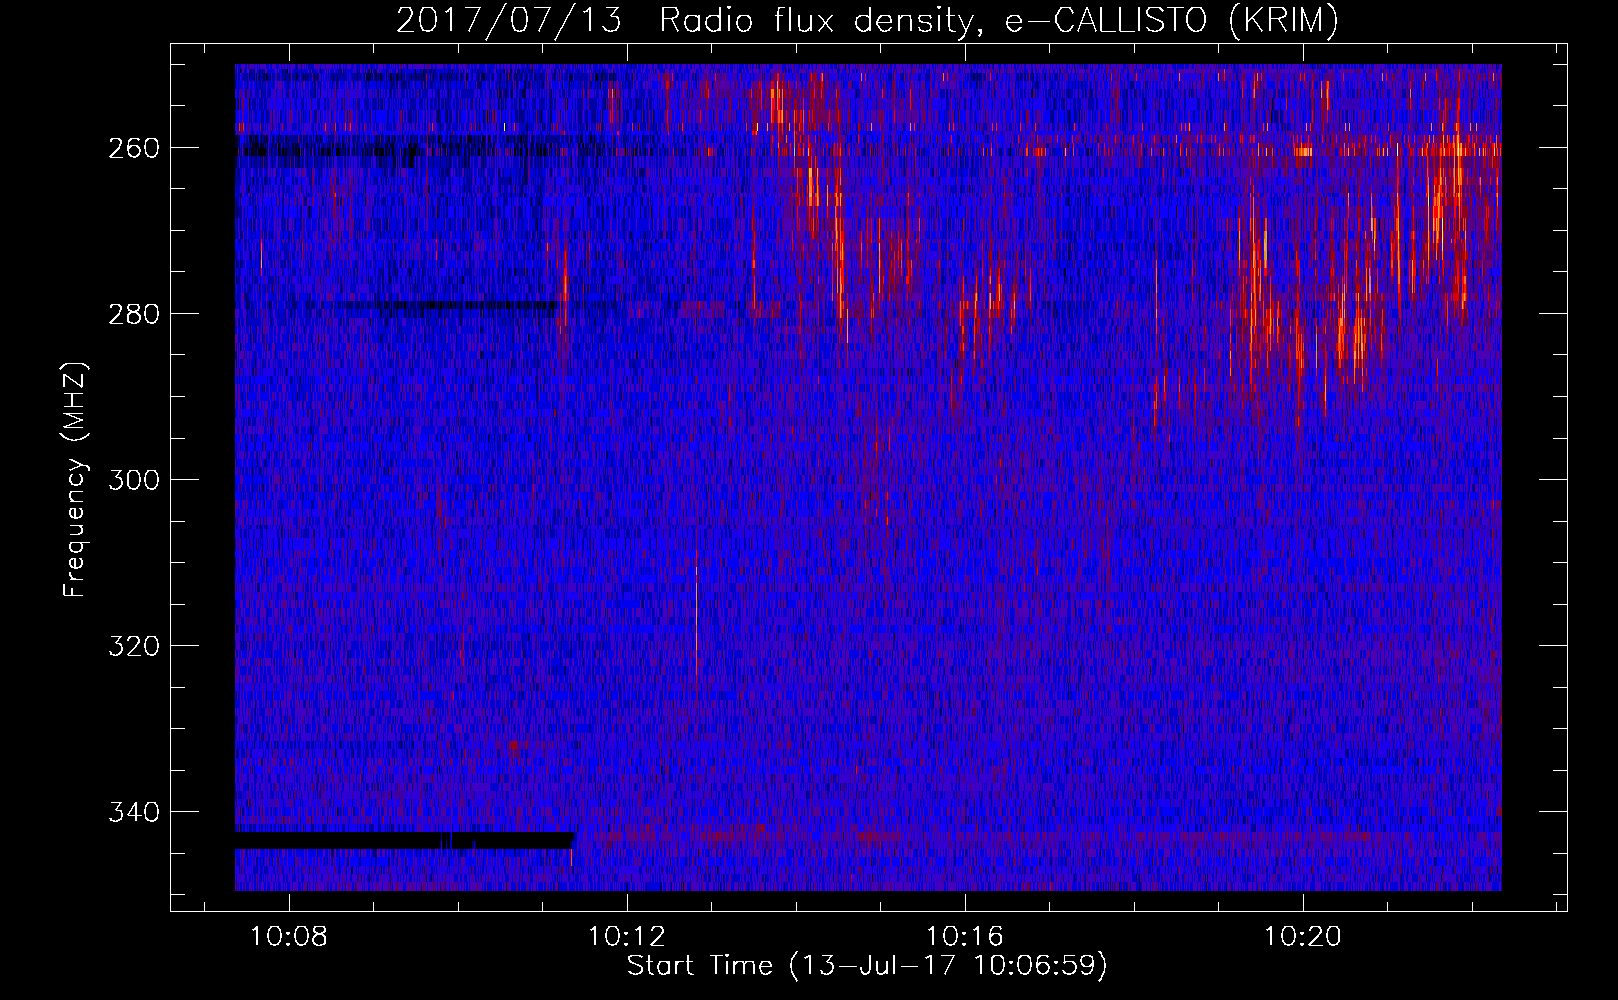This screenshot has height=1000, width=1618.
Task: Click the 340 frequency tick label
Action: 134,812
